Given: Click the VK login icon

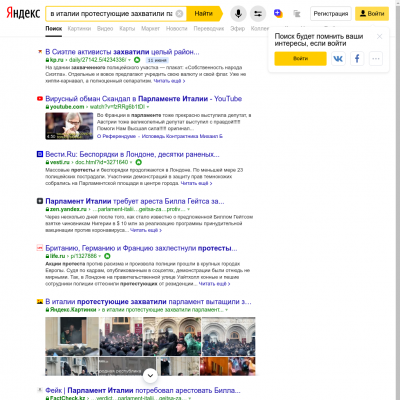Looking at the screenshot, I should pos(338,59).
